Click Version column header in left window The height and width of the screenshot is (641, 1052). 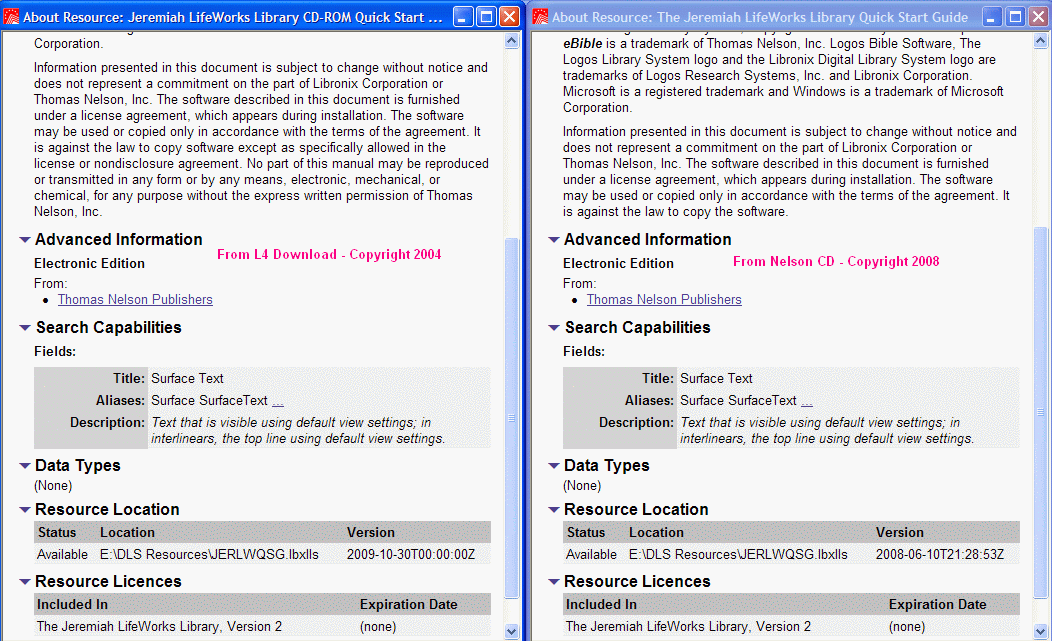[x=370, y=532]
